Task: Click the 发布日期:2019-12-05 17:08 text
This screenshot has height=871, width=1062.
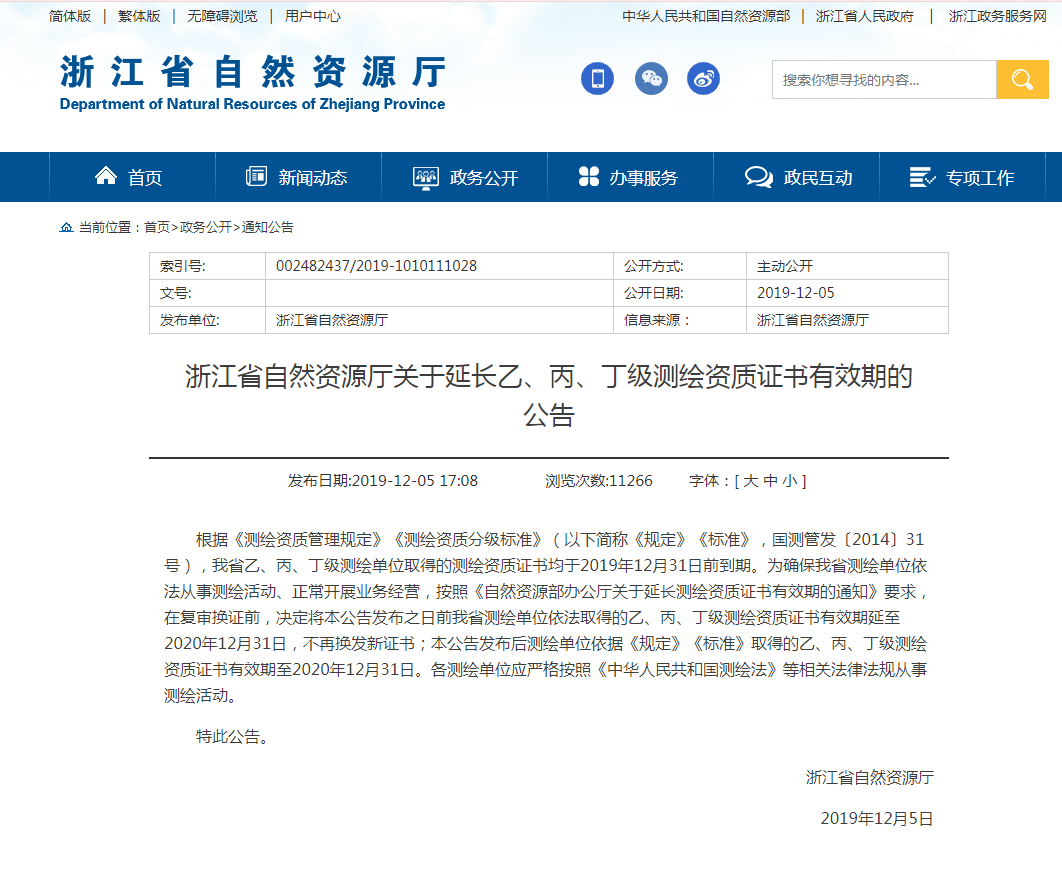Action: (383, 481)
